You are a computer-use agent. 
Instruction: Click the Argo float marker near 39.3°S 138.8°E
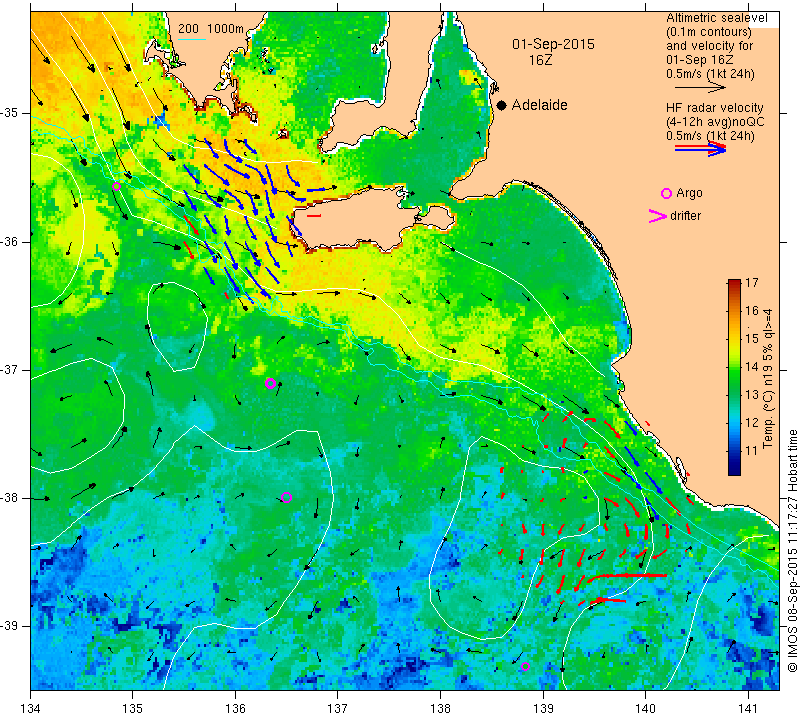(x=525, y=666)
